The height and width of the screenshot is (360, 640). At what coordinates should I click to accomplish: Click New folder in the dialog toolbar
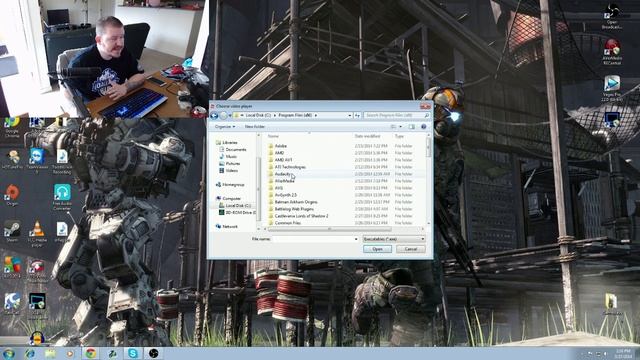(x=255, y=127)
